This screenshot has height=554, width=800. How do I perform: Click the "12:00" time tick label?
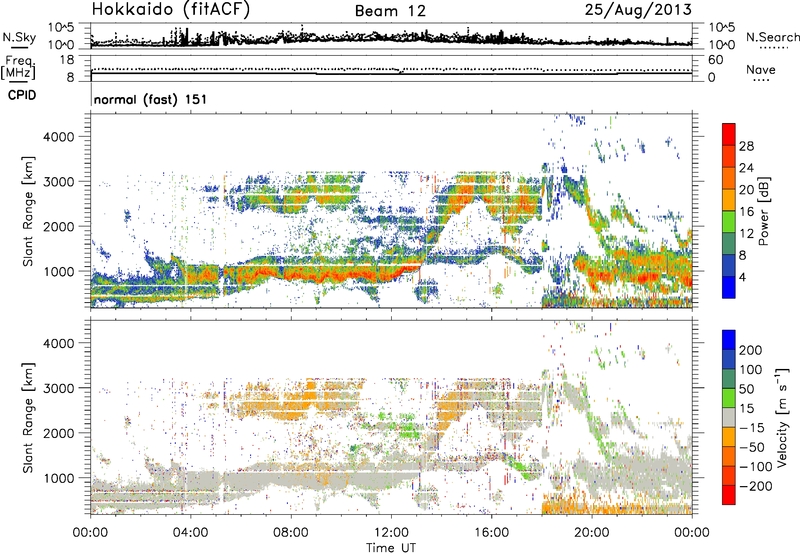tap(391, 533)
